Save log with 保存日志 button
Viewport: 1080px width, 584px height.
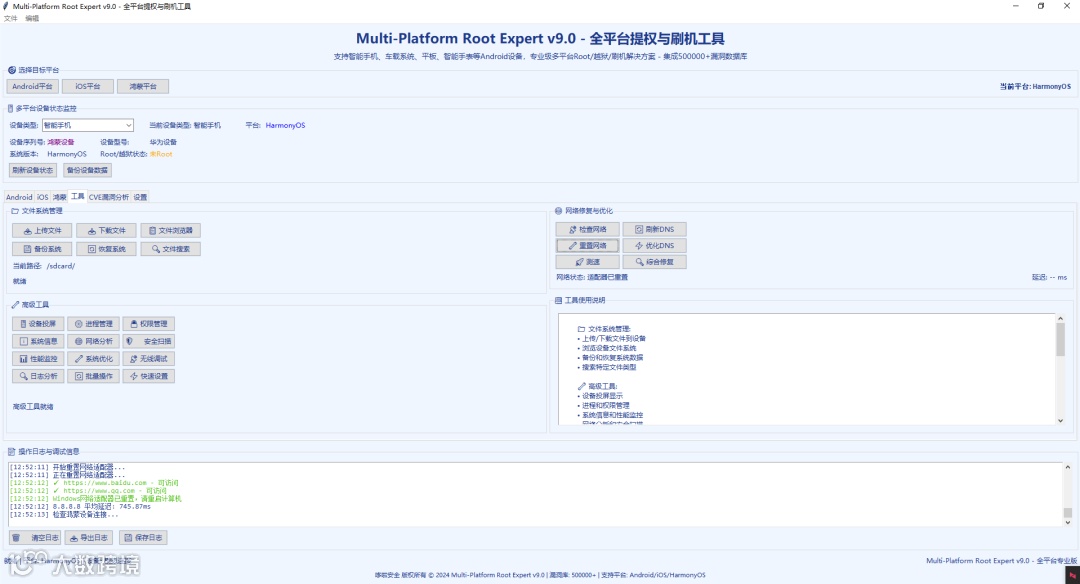click(x=143, y=537)
